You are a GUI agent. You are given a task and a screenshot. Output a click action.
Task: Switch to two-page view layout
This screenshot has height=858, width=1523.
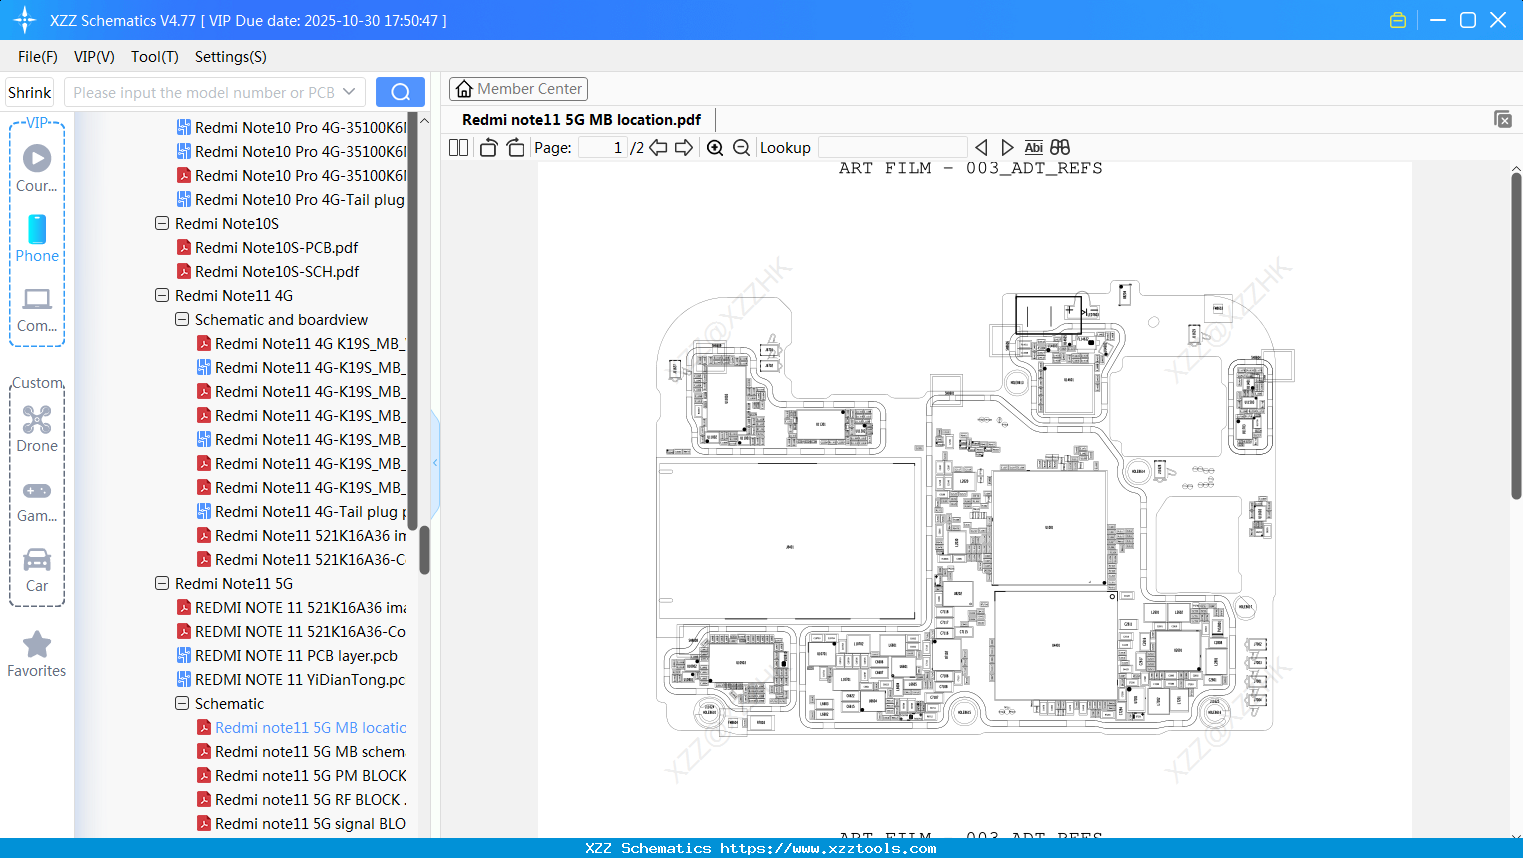pyautogui.click(x=457, y=146)
